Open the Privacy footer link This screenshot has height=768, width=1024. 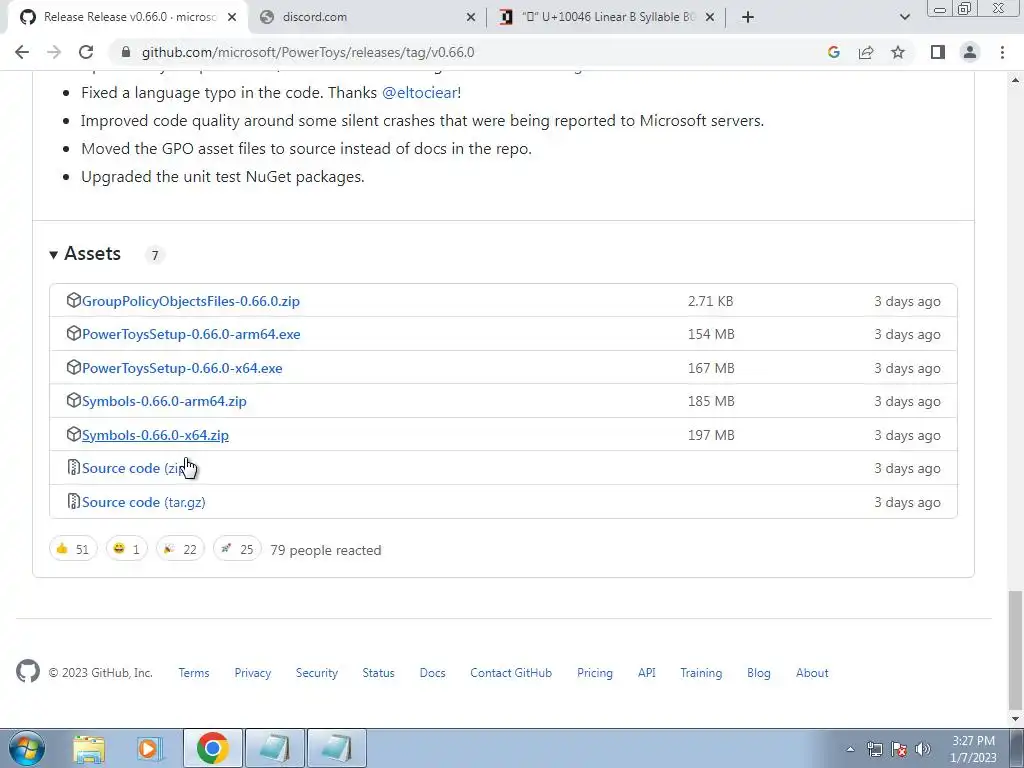click(x=253, y=673)
